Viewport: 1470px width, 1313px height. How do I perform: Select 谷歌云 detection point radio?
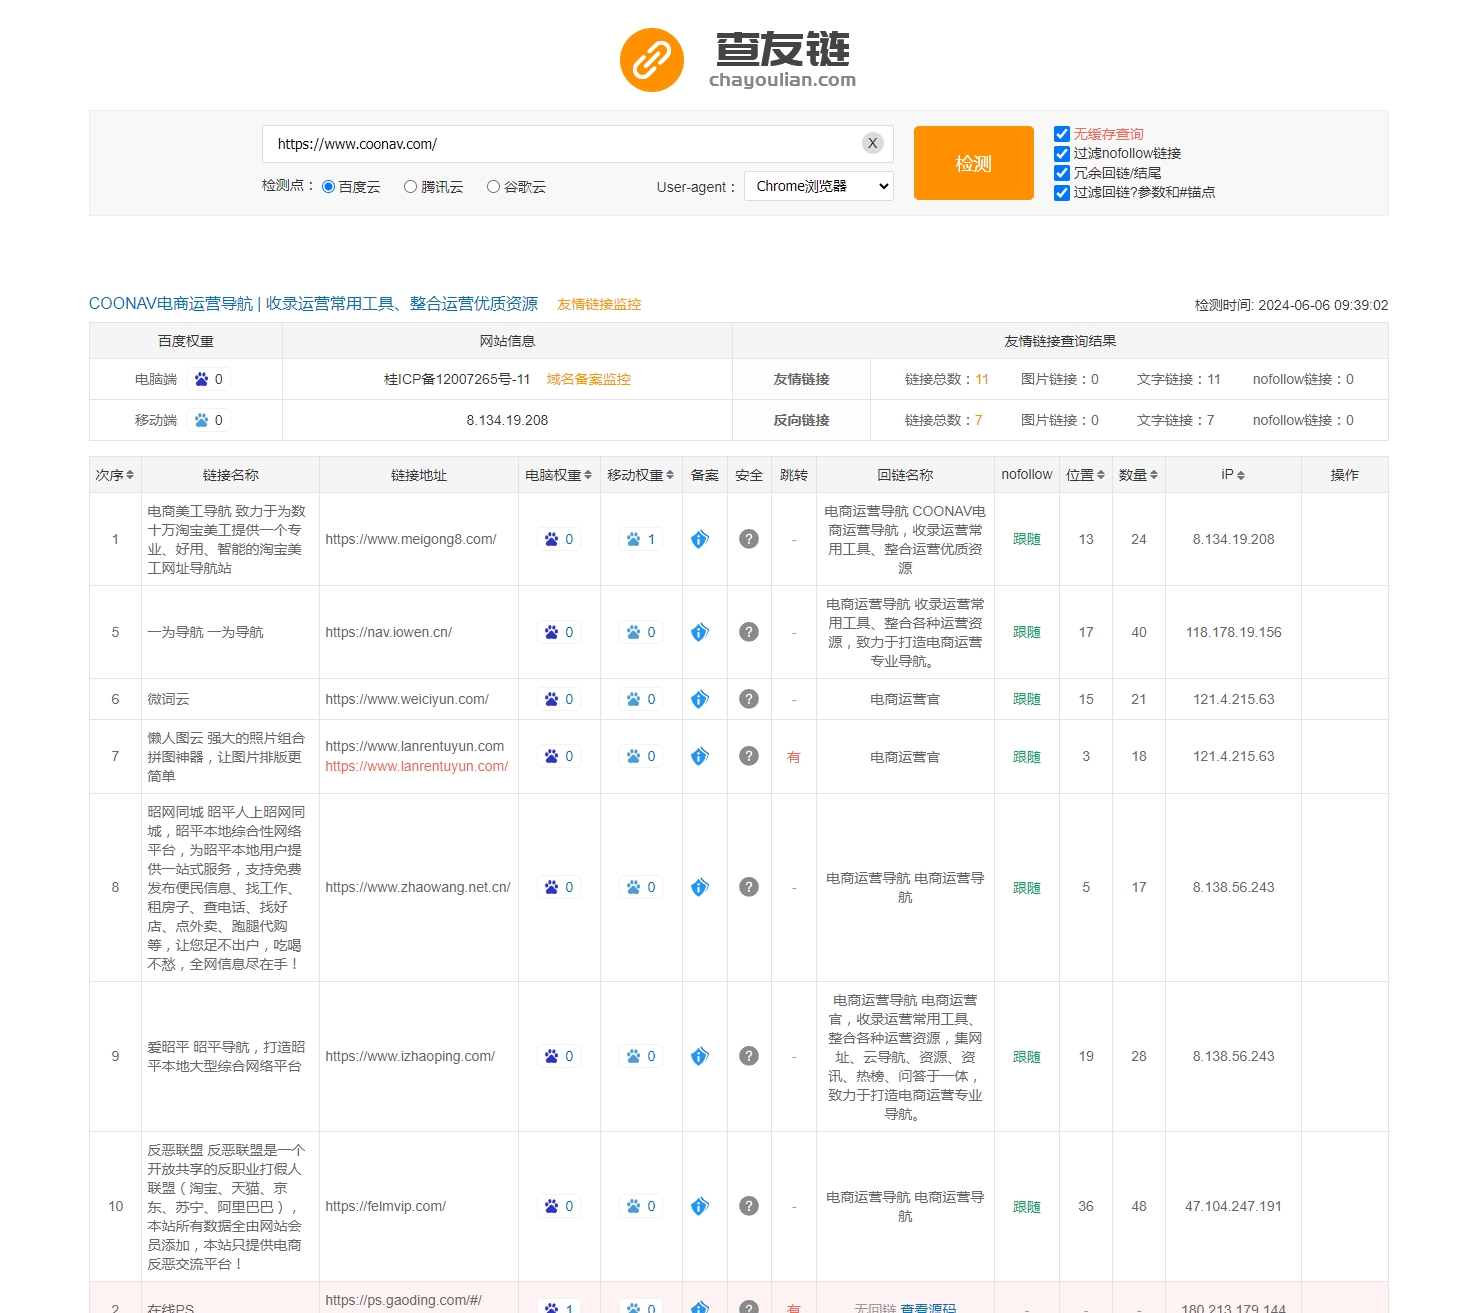coord(493,187)
